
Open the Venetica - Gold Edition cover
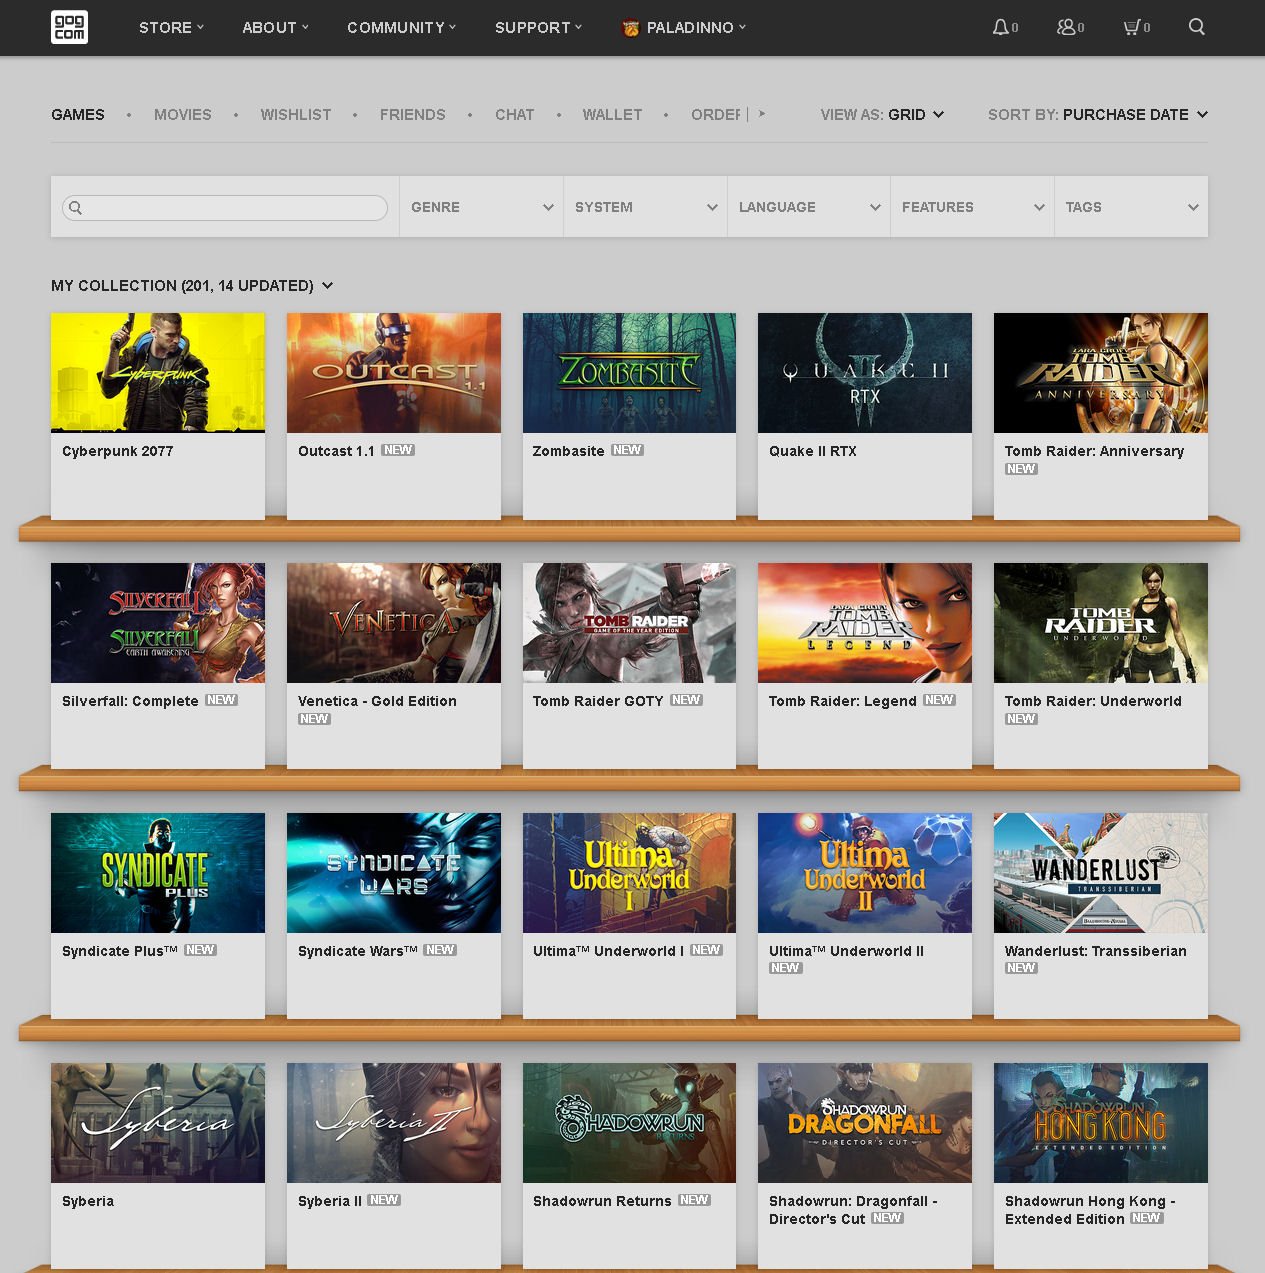(394, 623)
